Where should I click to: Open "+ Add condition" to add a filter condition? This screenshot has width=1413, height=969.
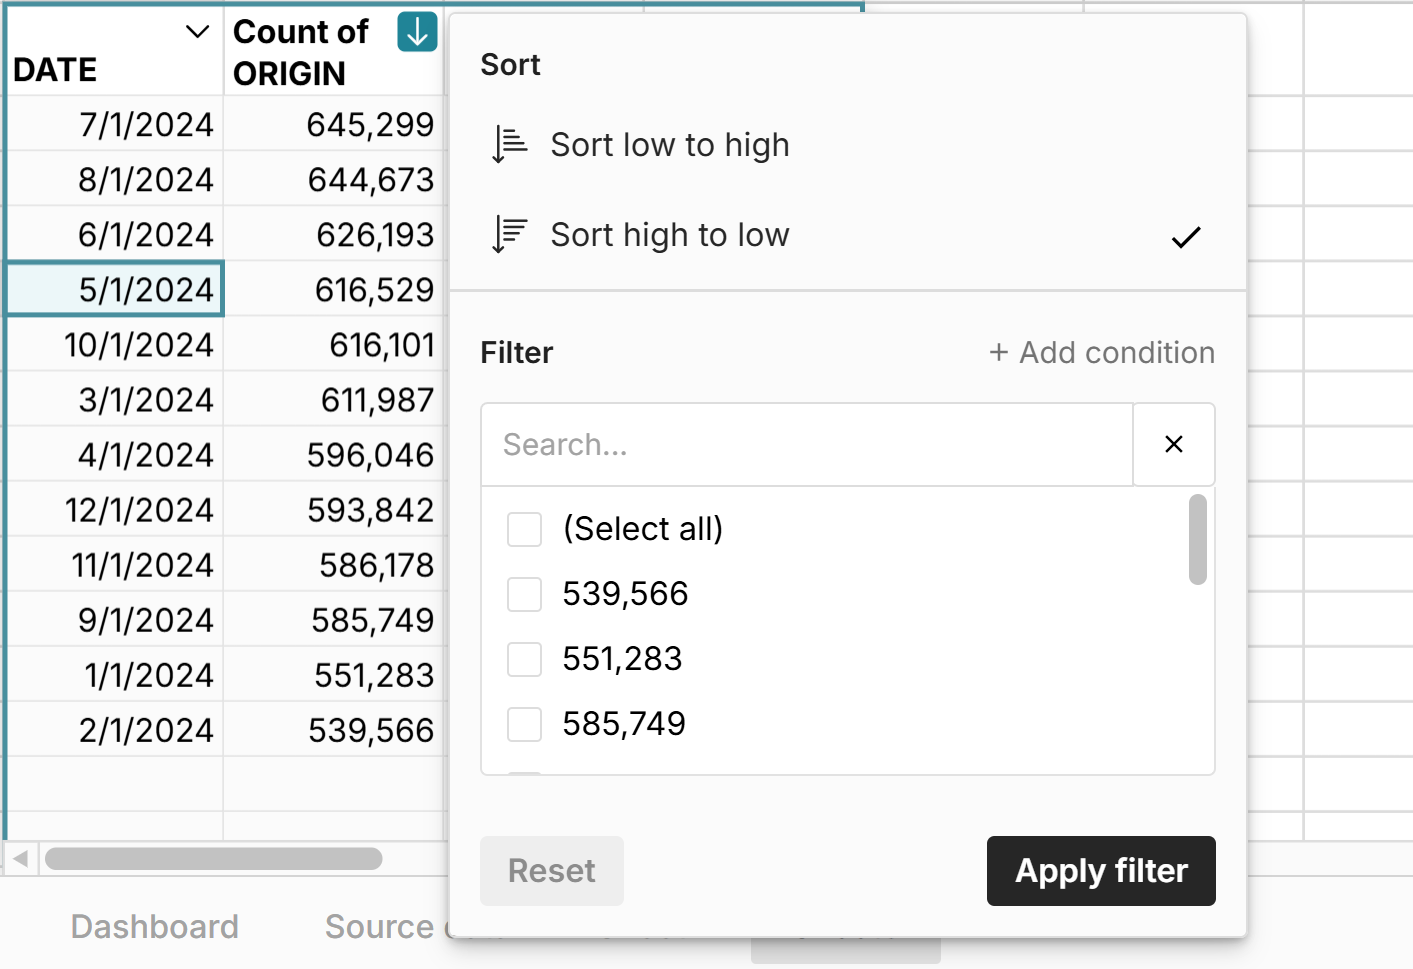point(1101,352)
